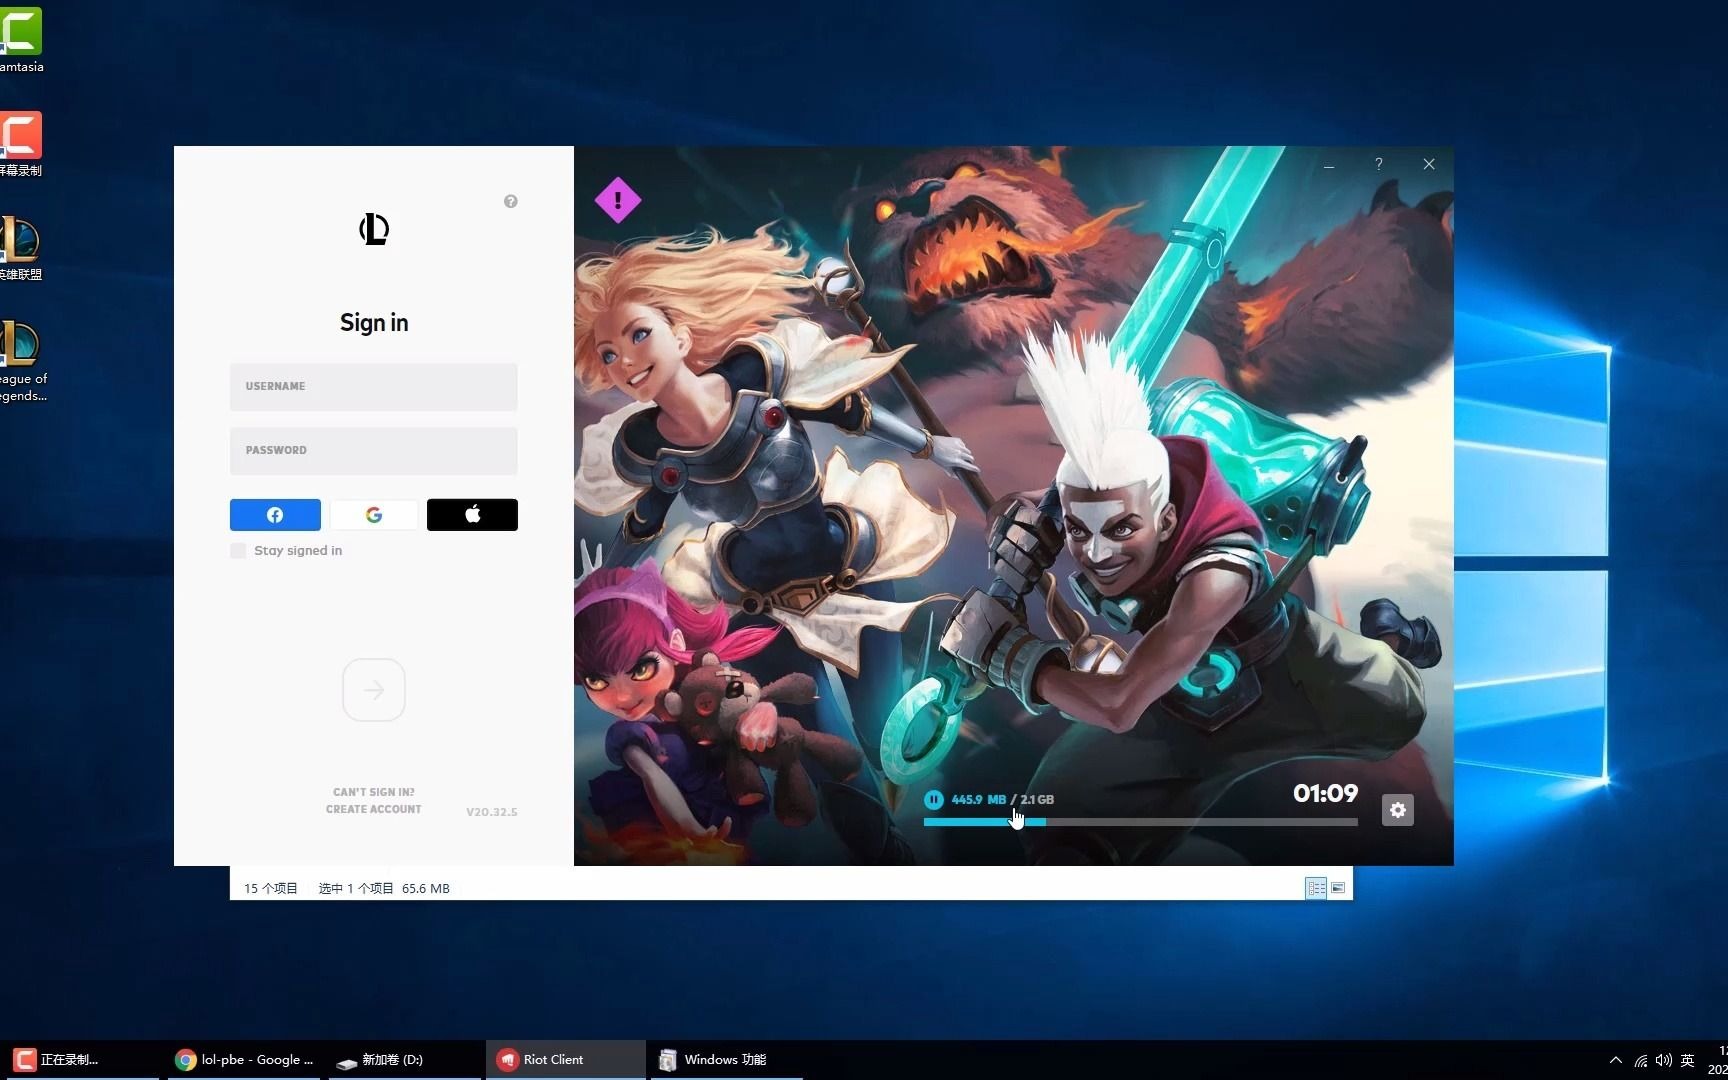This screenshot has width=1728, height=1080.
Task: Click the Riot Client taskbar item
Action: click(566, 1060)
